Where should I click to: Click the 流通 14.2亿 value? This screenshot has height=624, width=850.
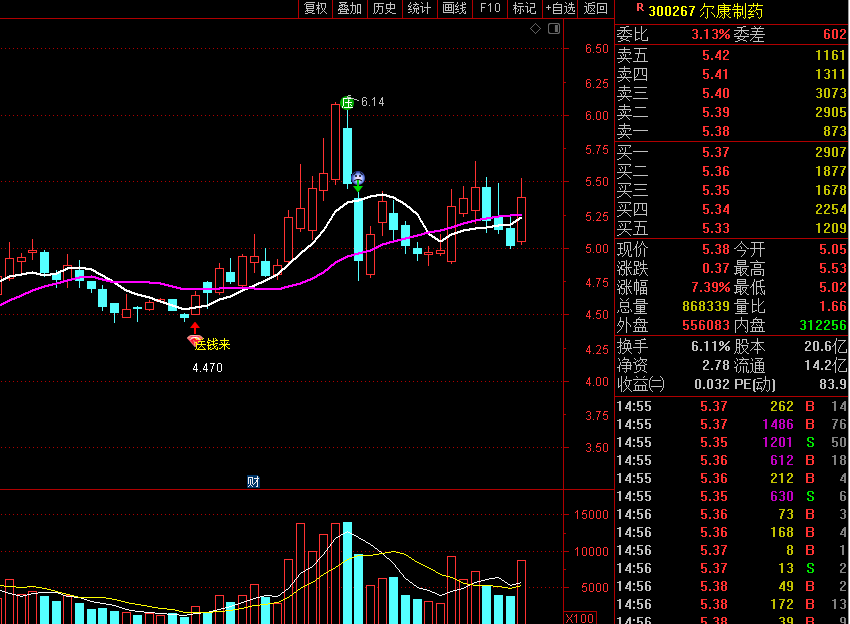(825, 365)
